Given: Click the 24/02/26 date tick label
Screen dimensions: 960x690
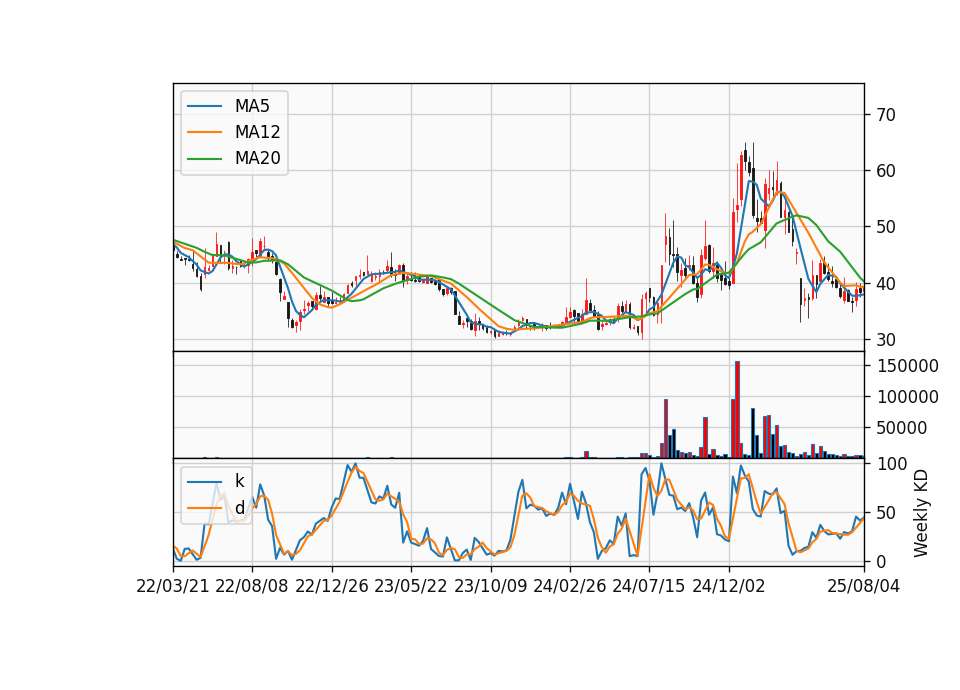Looking at the screenshot, I should click(x=570, y=586).
